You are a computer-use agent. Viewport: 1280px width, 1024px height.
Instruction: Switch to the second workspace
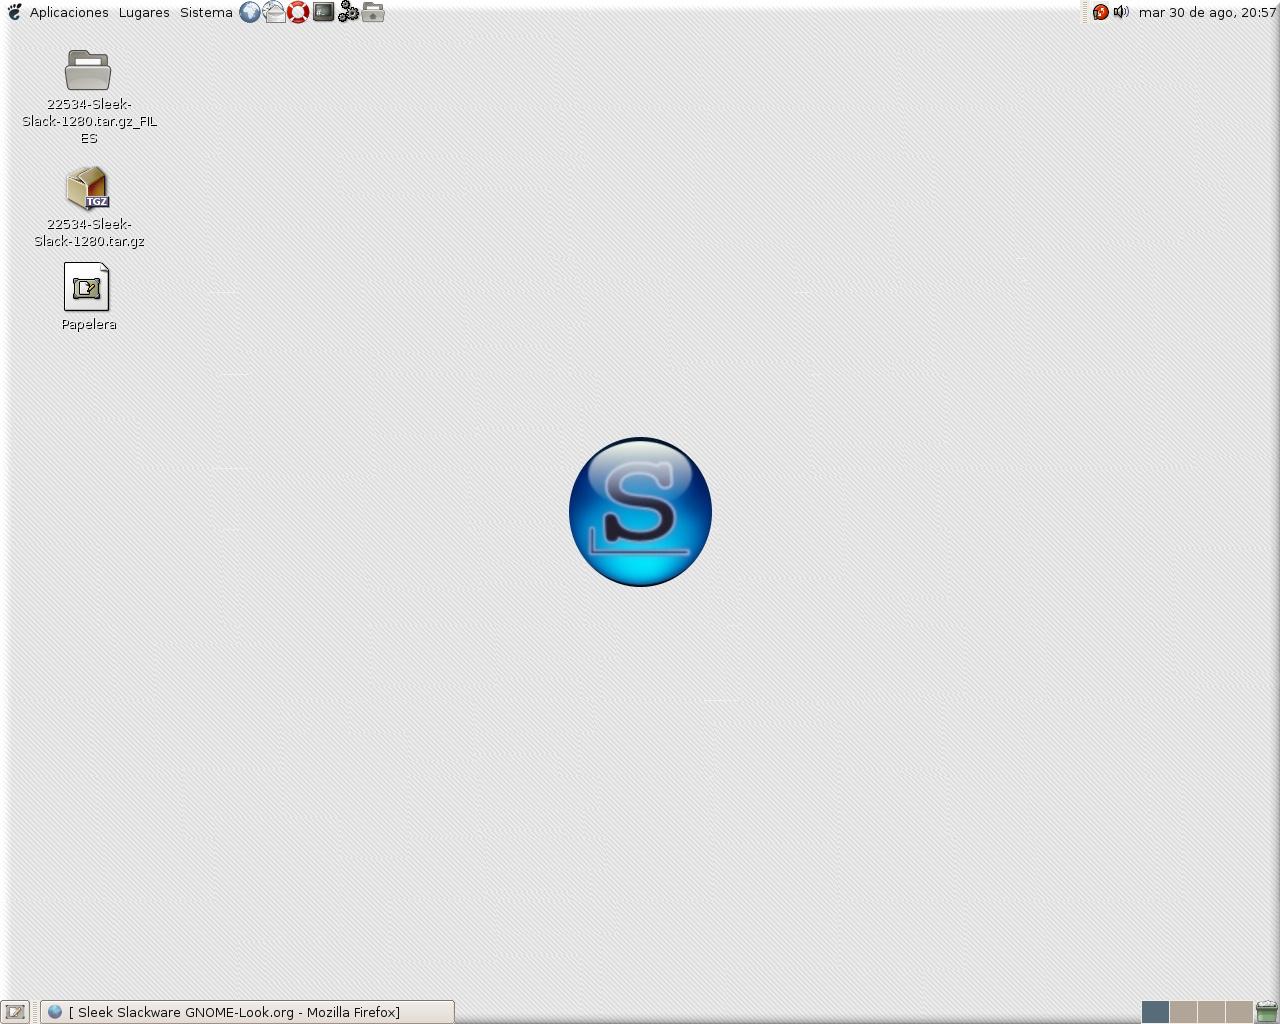click(x=1183, y=1012)
